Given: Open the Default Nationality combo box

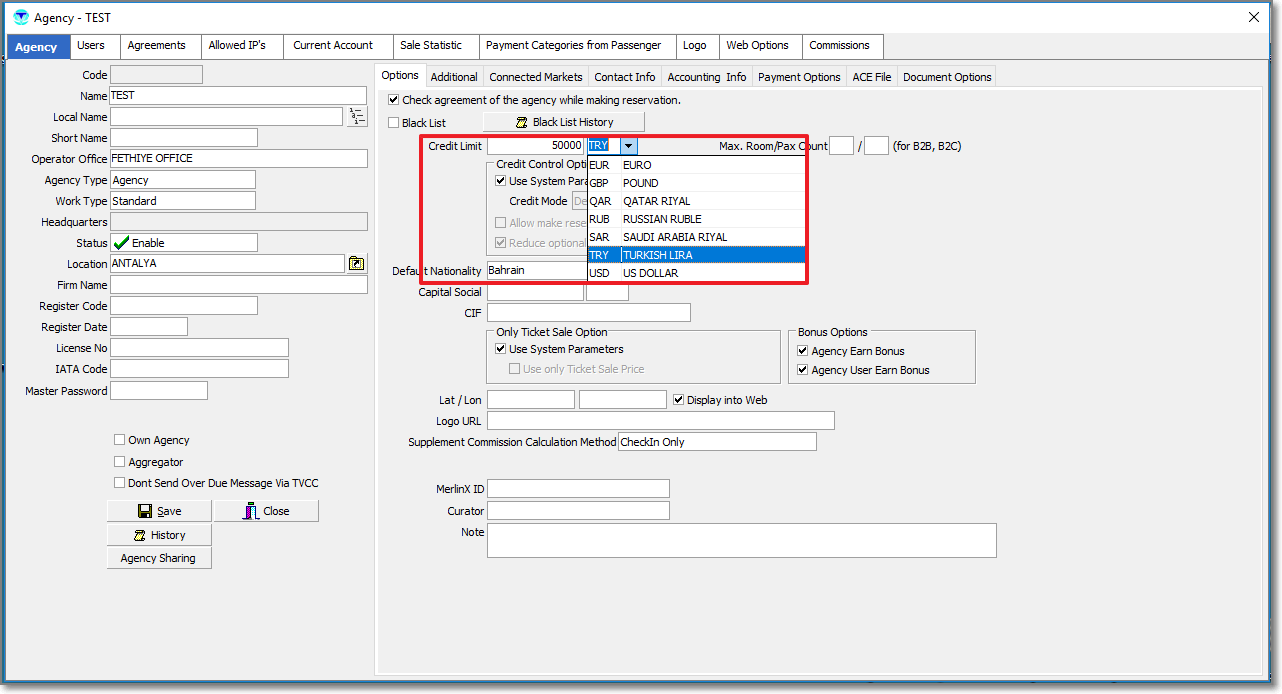Looking at the screenshot, I should (x=537, y=270).
